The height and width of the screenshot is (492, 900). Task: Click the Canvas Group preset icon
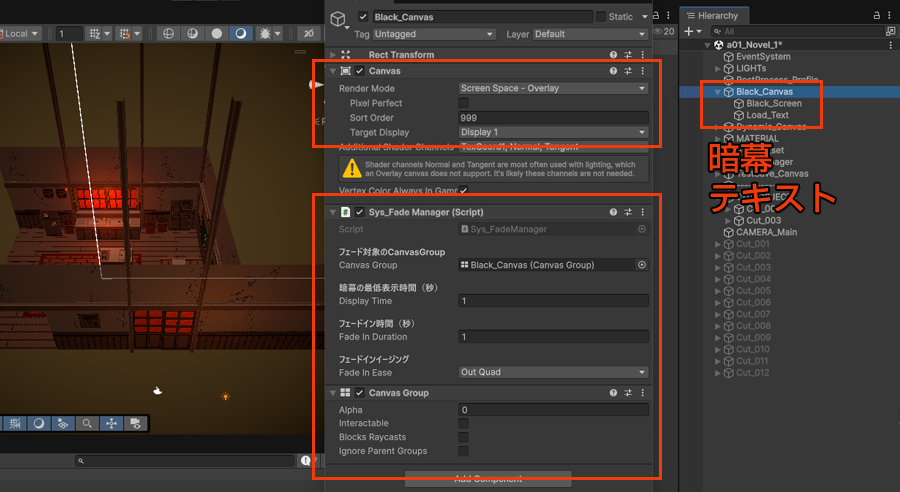point(628,393)
